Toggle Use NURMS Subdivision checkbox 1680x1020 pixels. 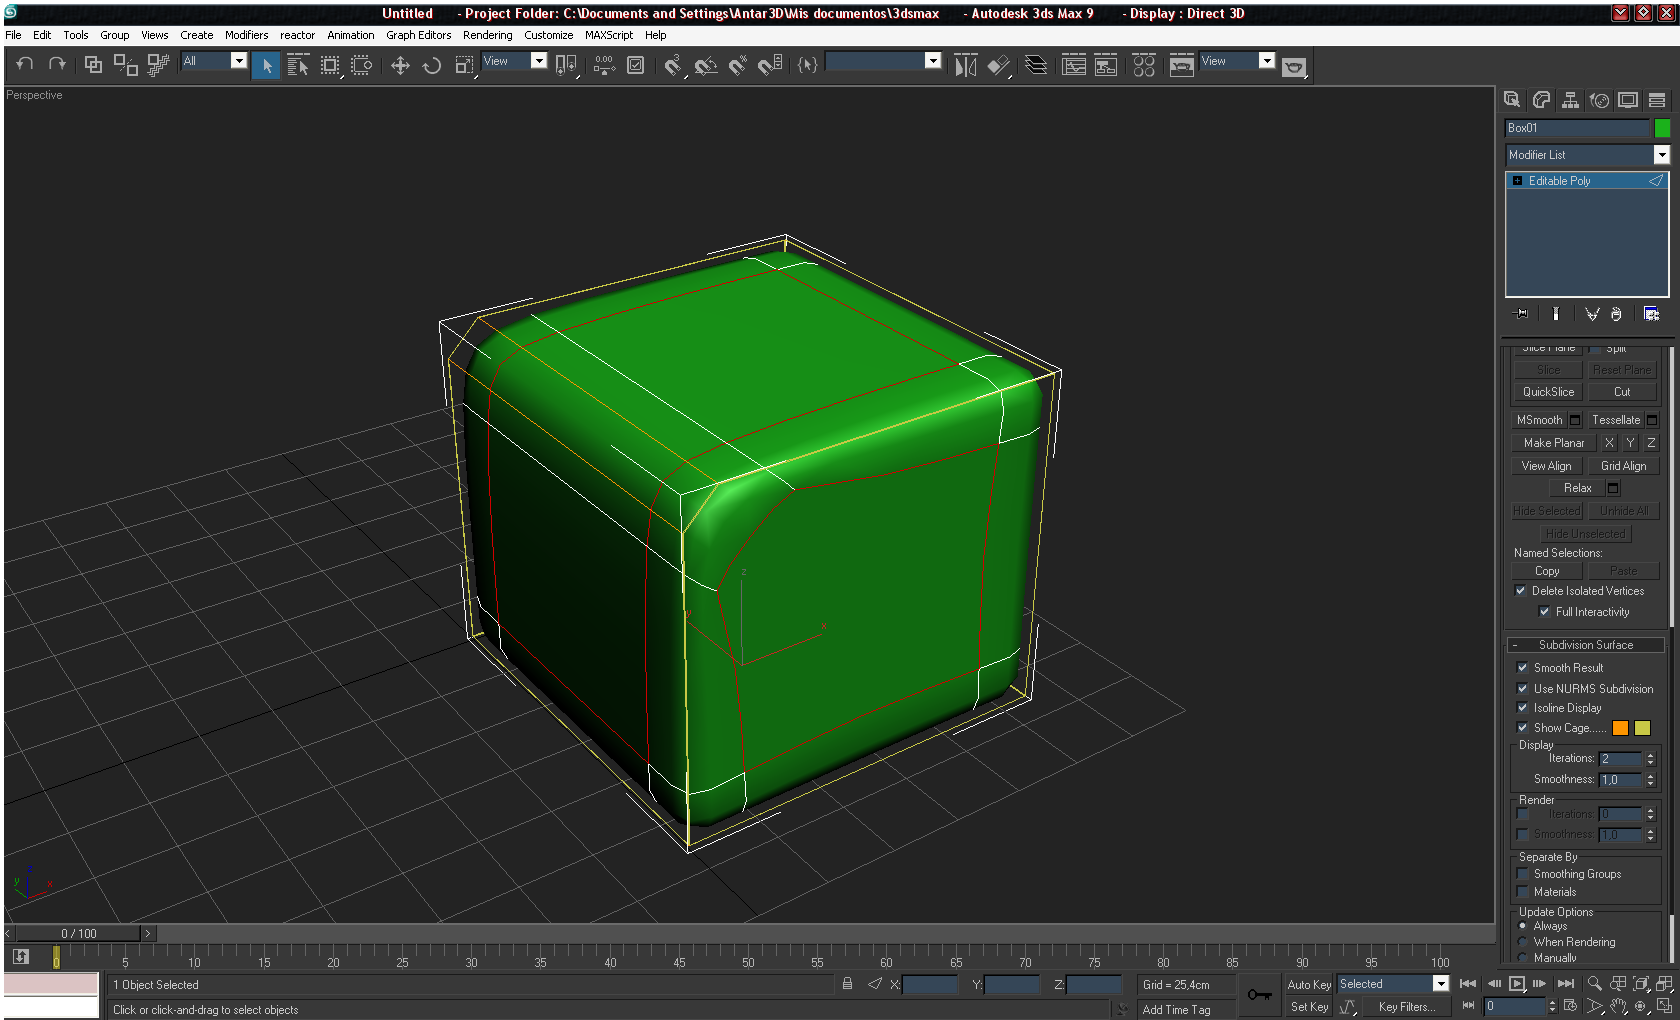1522,689
